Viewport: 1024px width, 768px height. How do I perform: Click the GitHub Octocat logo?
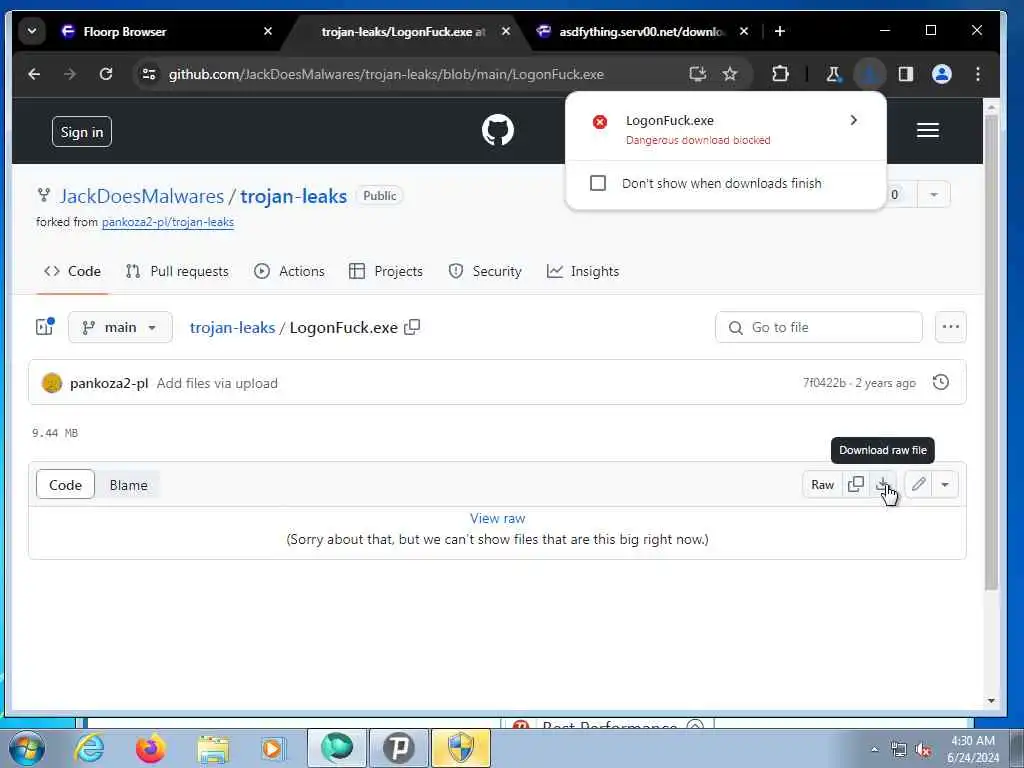coord(498,130)
